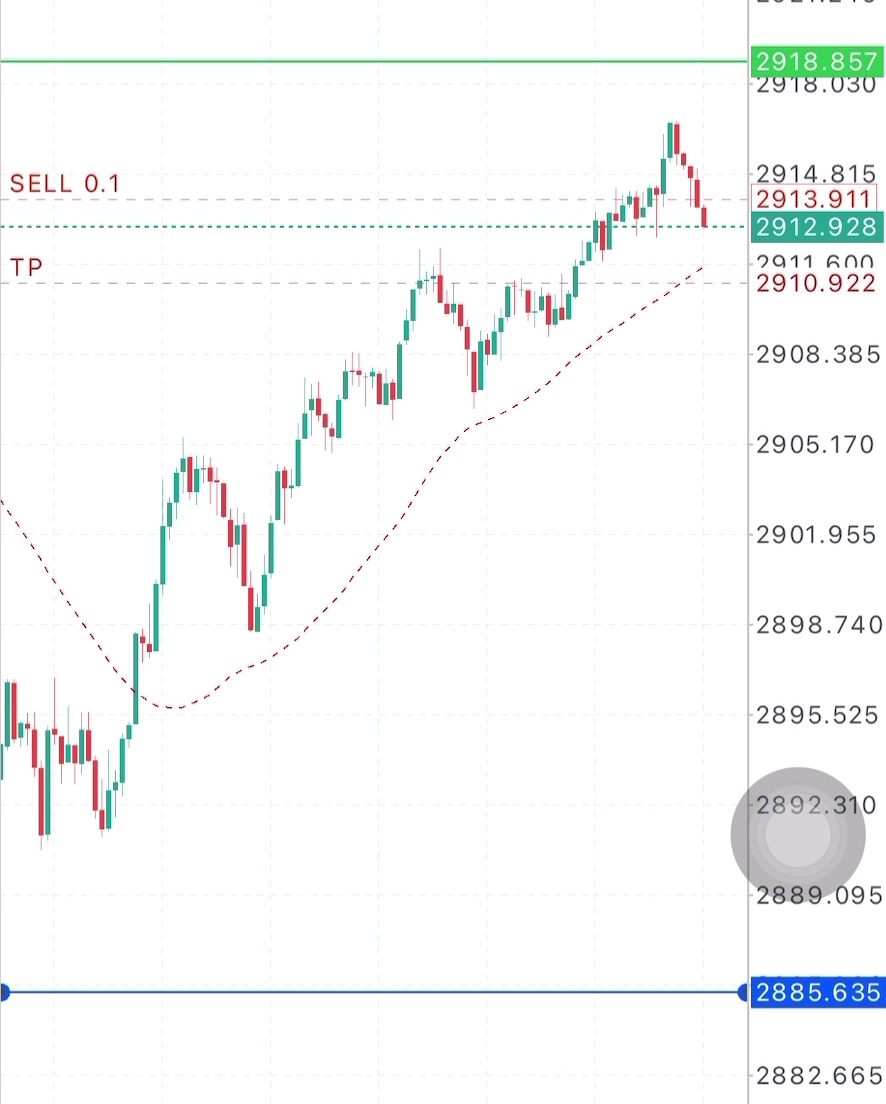The height and width of the screenshot is (1104, 886).
Task: Click the 2895.525 price axis label
Action: pos(817,715)
